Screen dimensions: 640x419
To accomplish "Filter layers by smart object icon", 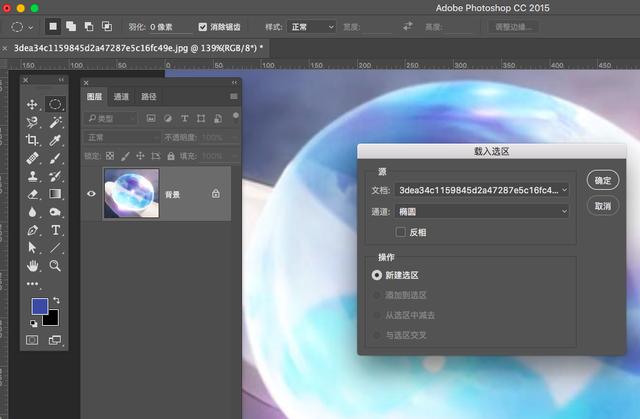I will point(218,118).
